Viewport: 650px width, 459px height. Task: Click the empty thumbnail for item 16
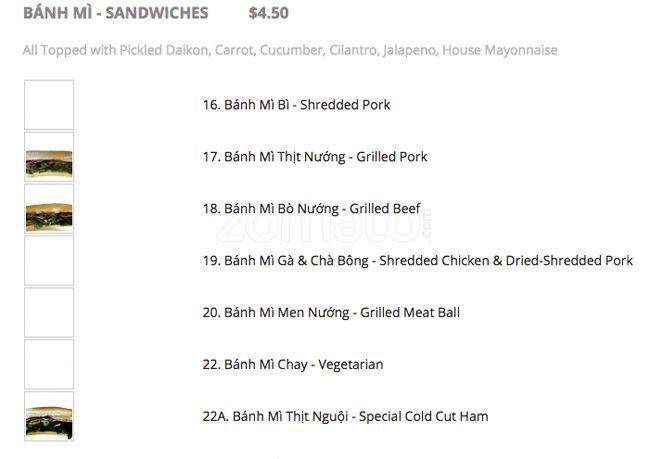click(49, 105)
